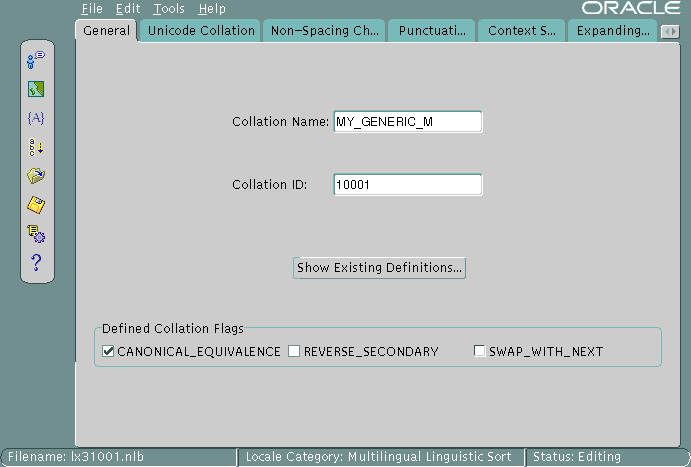The height and width of the screenshot is (467, 691).
Task: Click the Territory map icon
Action: coord(36,89)
